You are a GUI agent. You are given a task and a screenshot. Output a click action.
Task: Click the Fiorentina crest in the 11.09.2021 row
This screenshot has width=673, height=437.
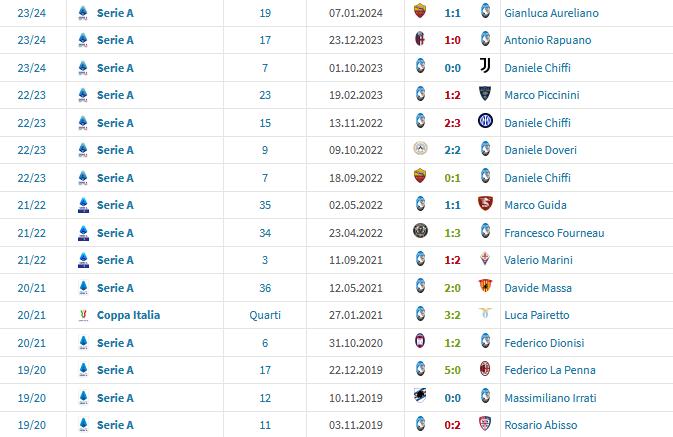pos(486,260)
